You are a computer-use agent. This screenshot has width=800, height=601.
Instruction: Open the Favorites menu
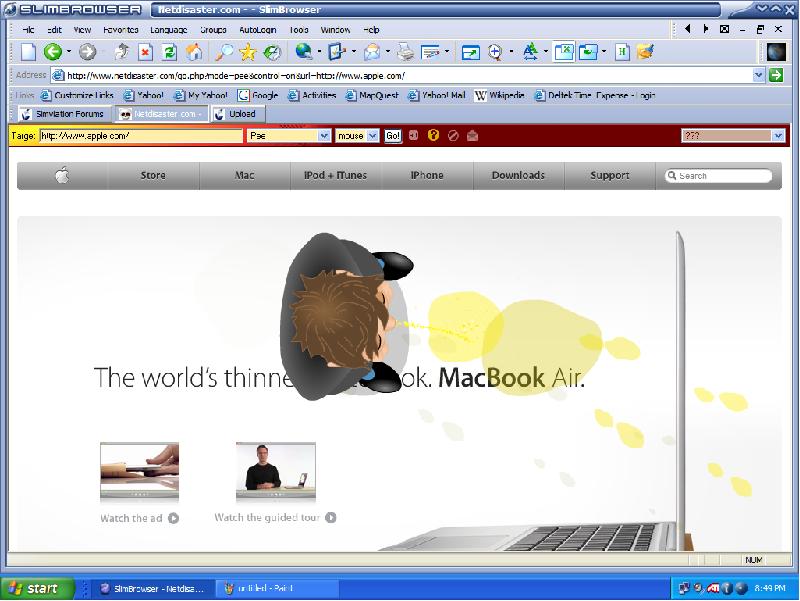tap(121, 30)
